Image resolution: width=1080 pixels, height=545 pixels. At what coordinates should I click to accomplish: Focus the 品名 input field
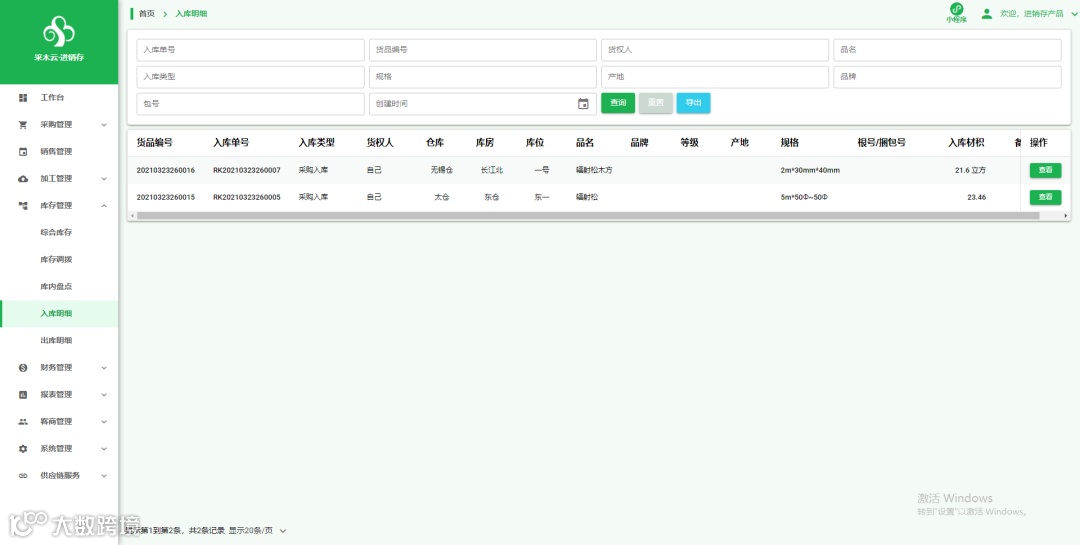[x=947, y=50]
